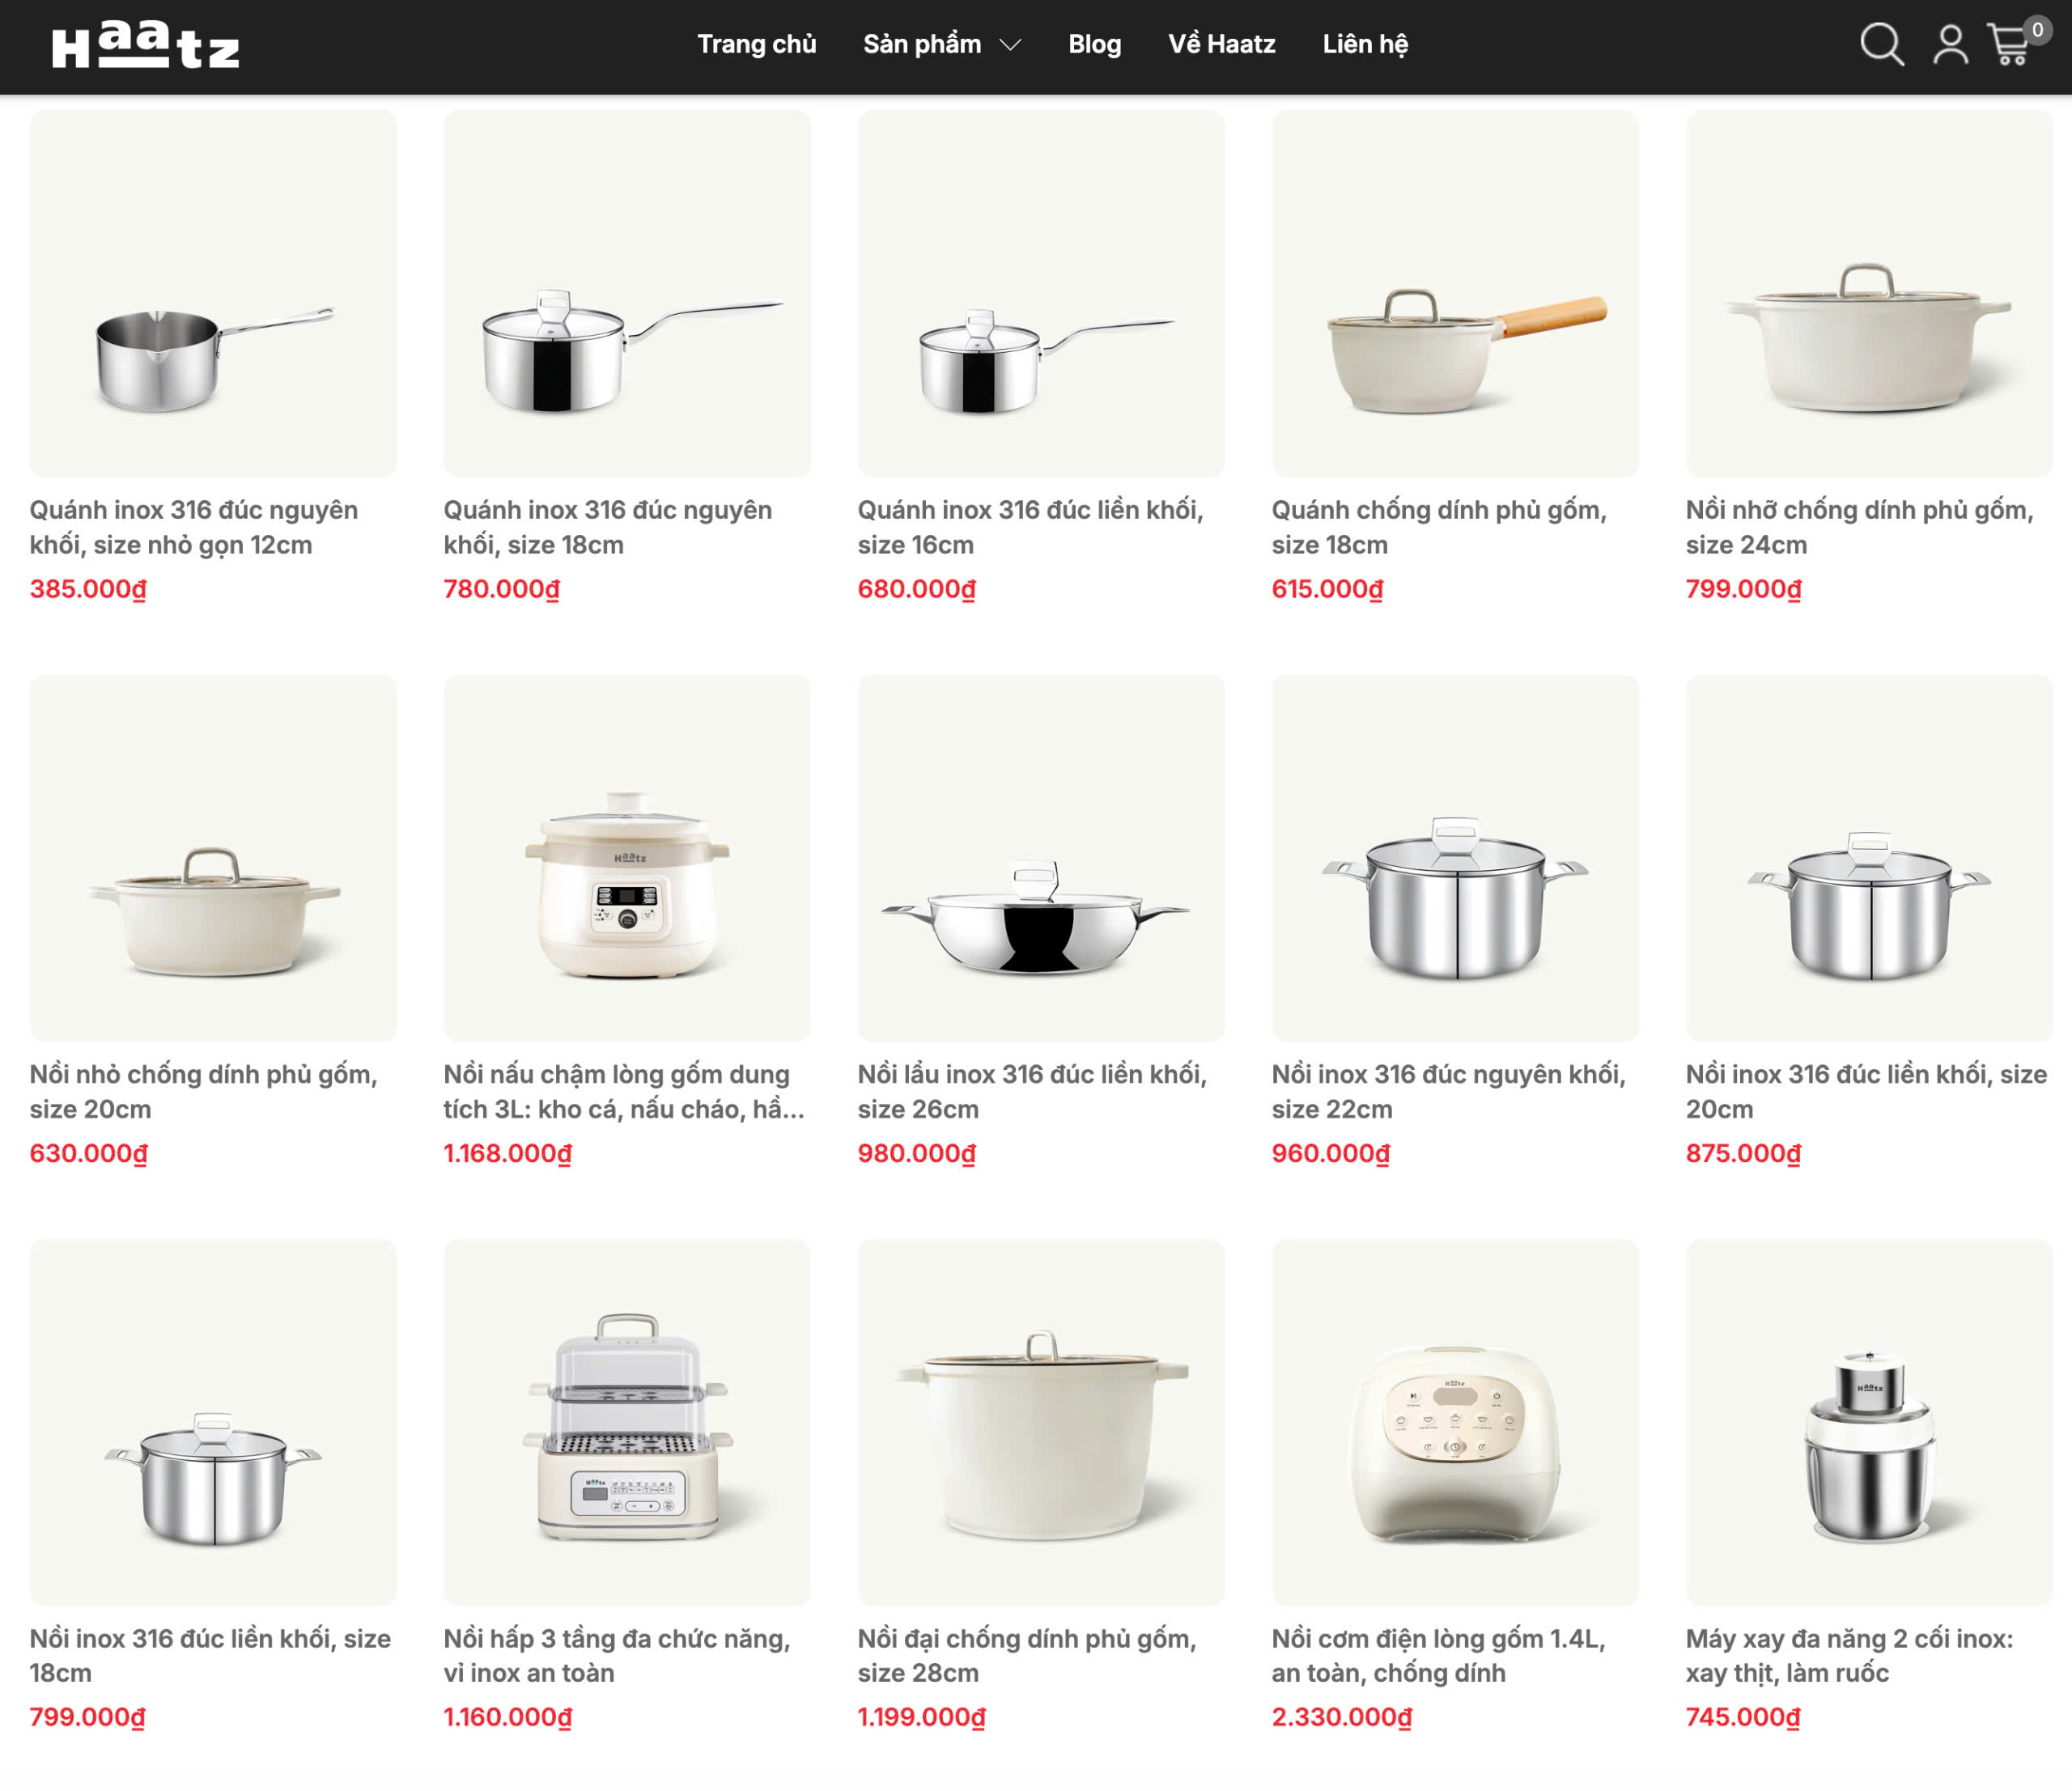Open Quánh chống dính phủ gốm size 18cm link
This screenshot has height=1791, width=2072.
click(1439, 527)
